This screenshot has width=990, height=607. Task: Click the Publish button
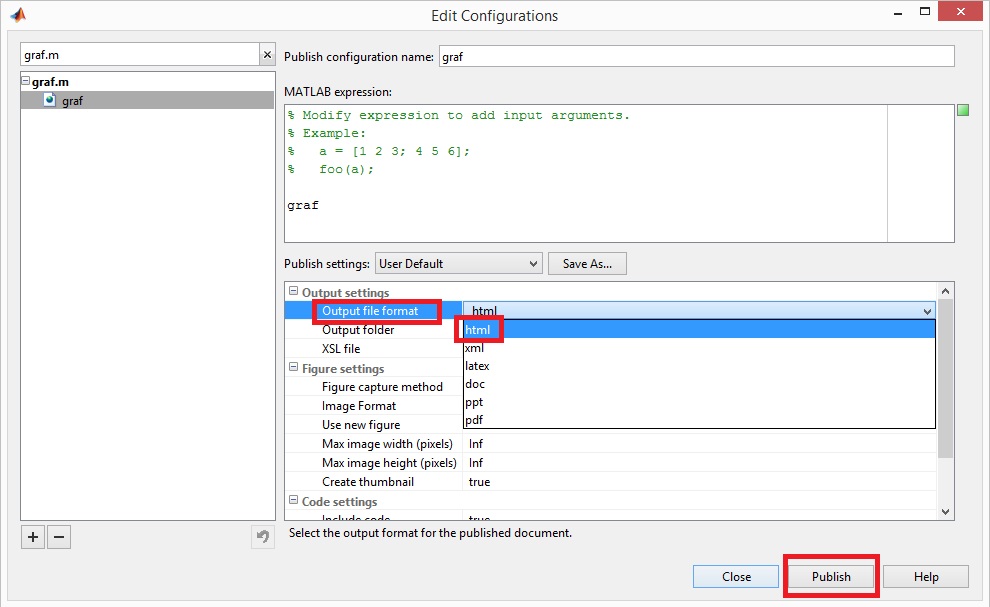pos(831,577)
